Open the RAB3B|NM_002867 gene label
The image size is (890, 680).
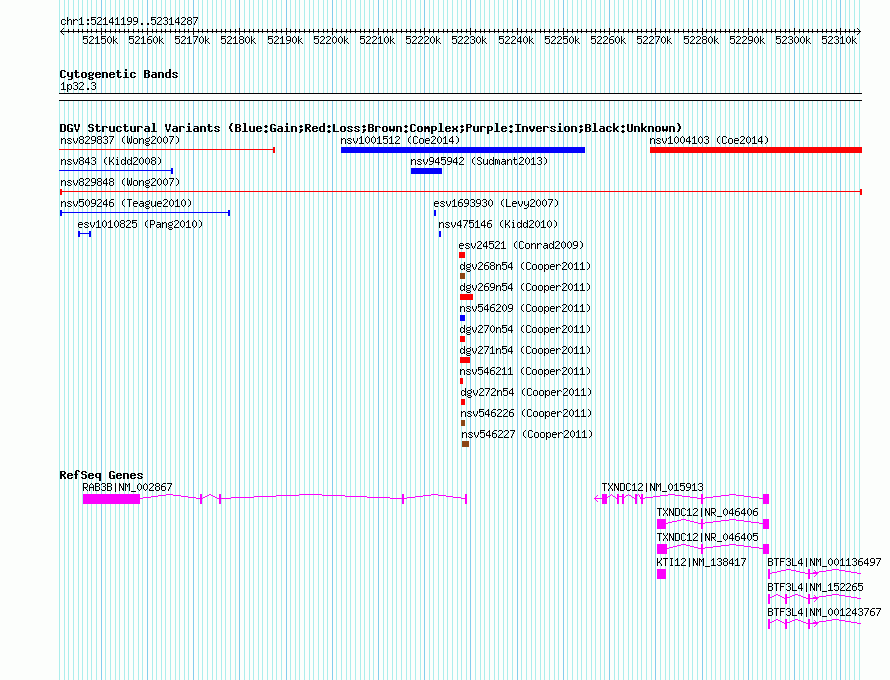point(127,487)
